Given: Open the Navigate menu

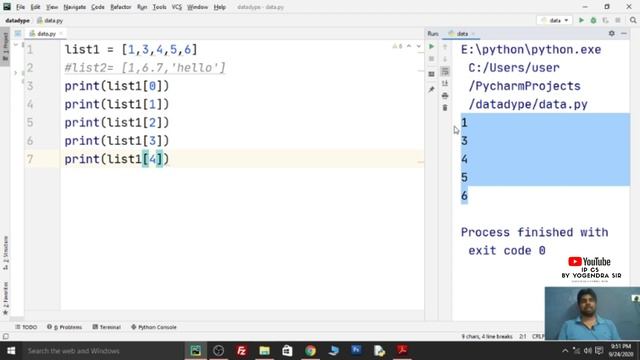Looking at the screenshot, I should (75, 7).
